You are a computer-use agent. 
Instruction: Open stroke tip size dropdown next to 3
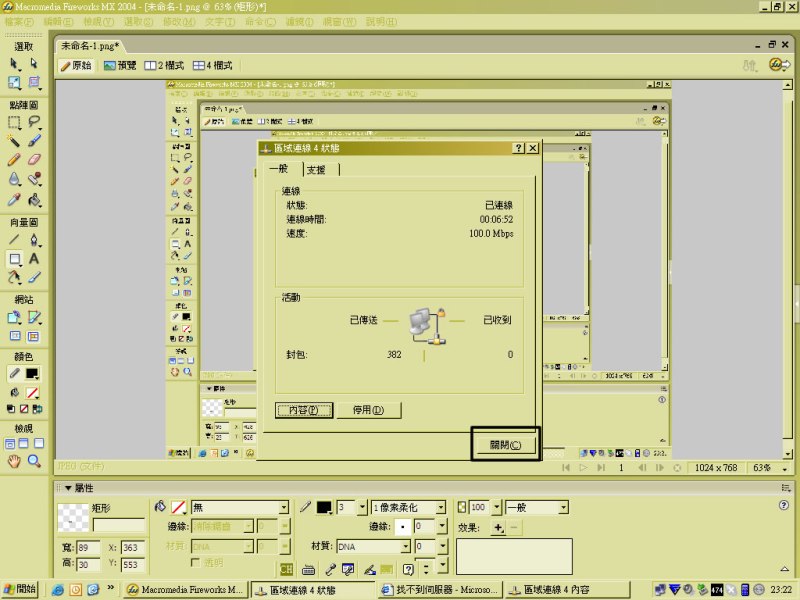pyautogui.click(x=362, y=508)
